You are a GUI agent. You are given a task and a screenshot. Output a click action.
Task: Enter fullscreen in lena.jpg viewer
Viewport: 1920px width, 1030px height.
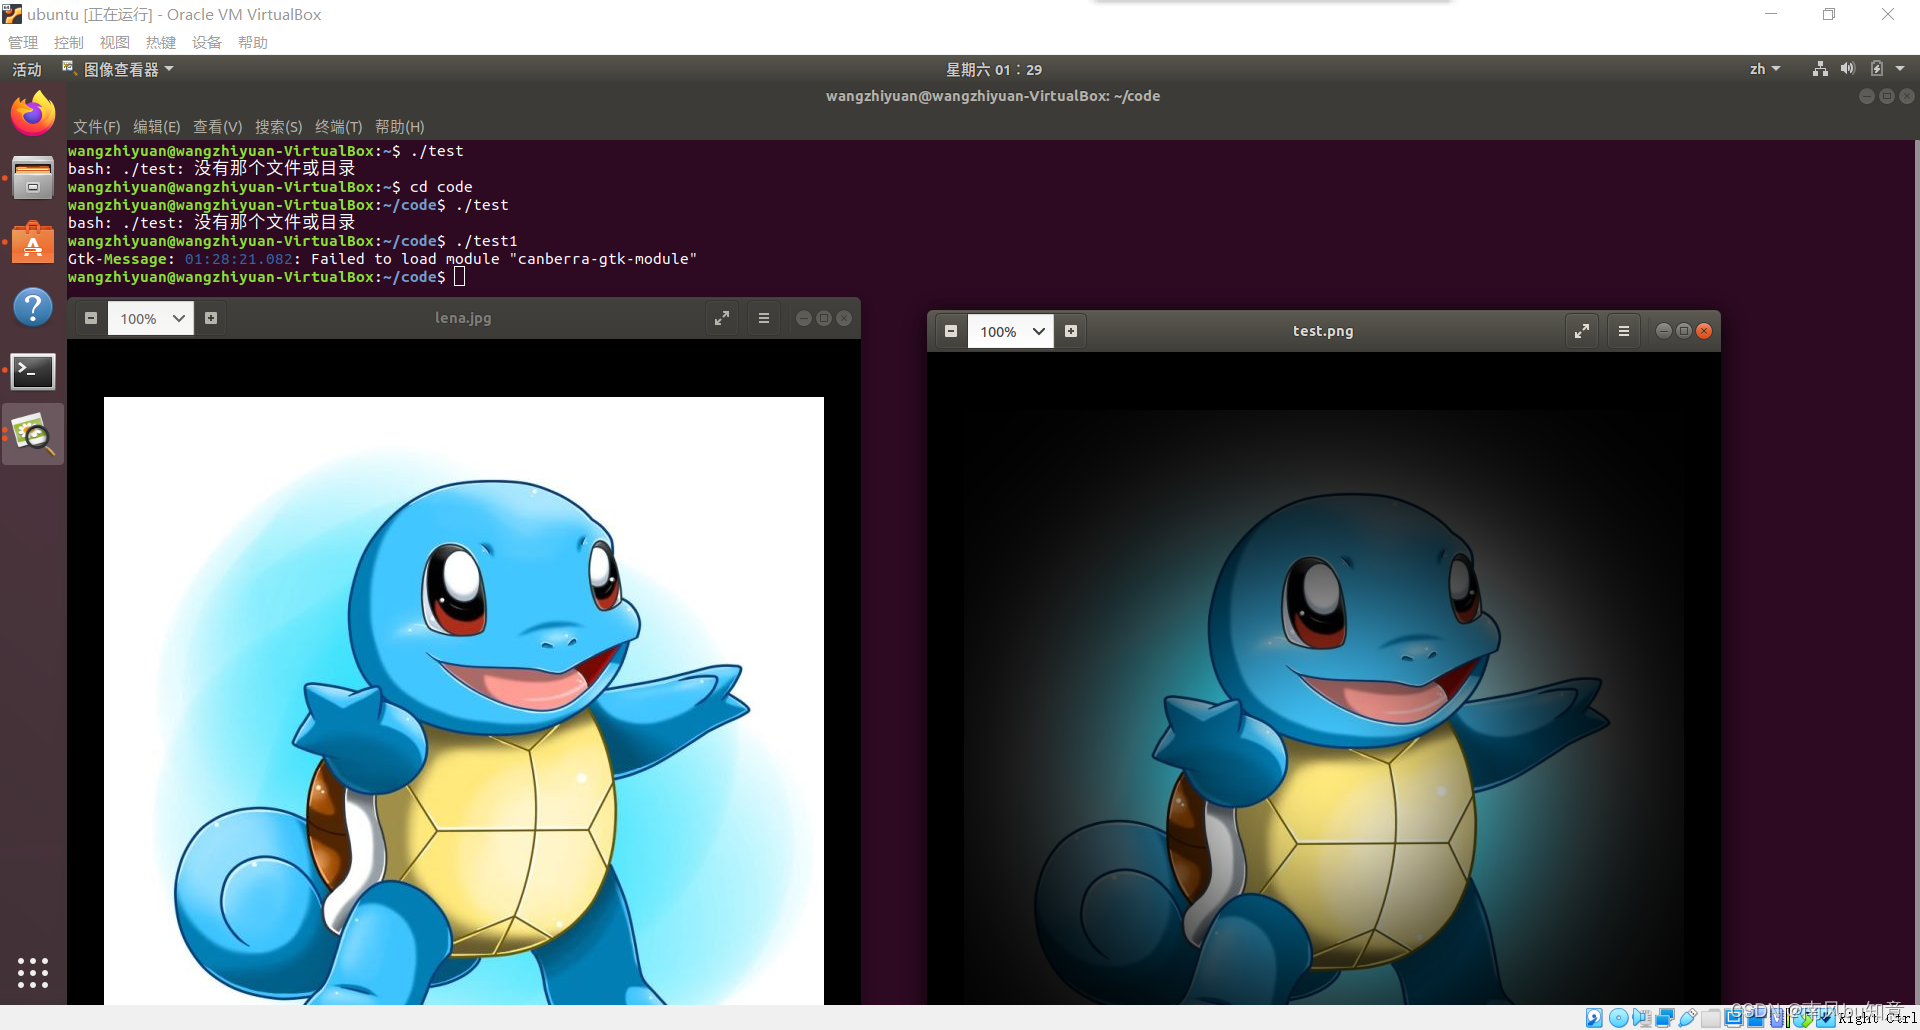point(722,318)
